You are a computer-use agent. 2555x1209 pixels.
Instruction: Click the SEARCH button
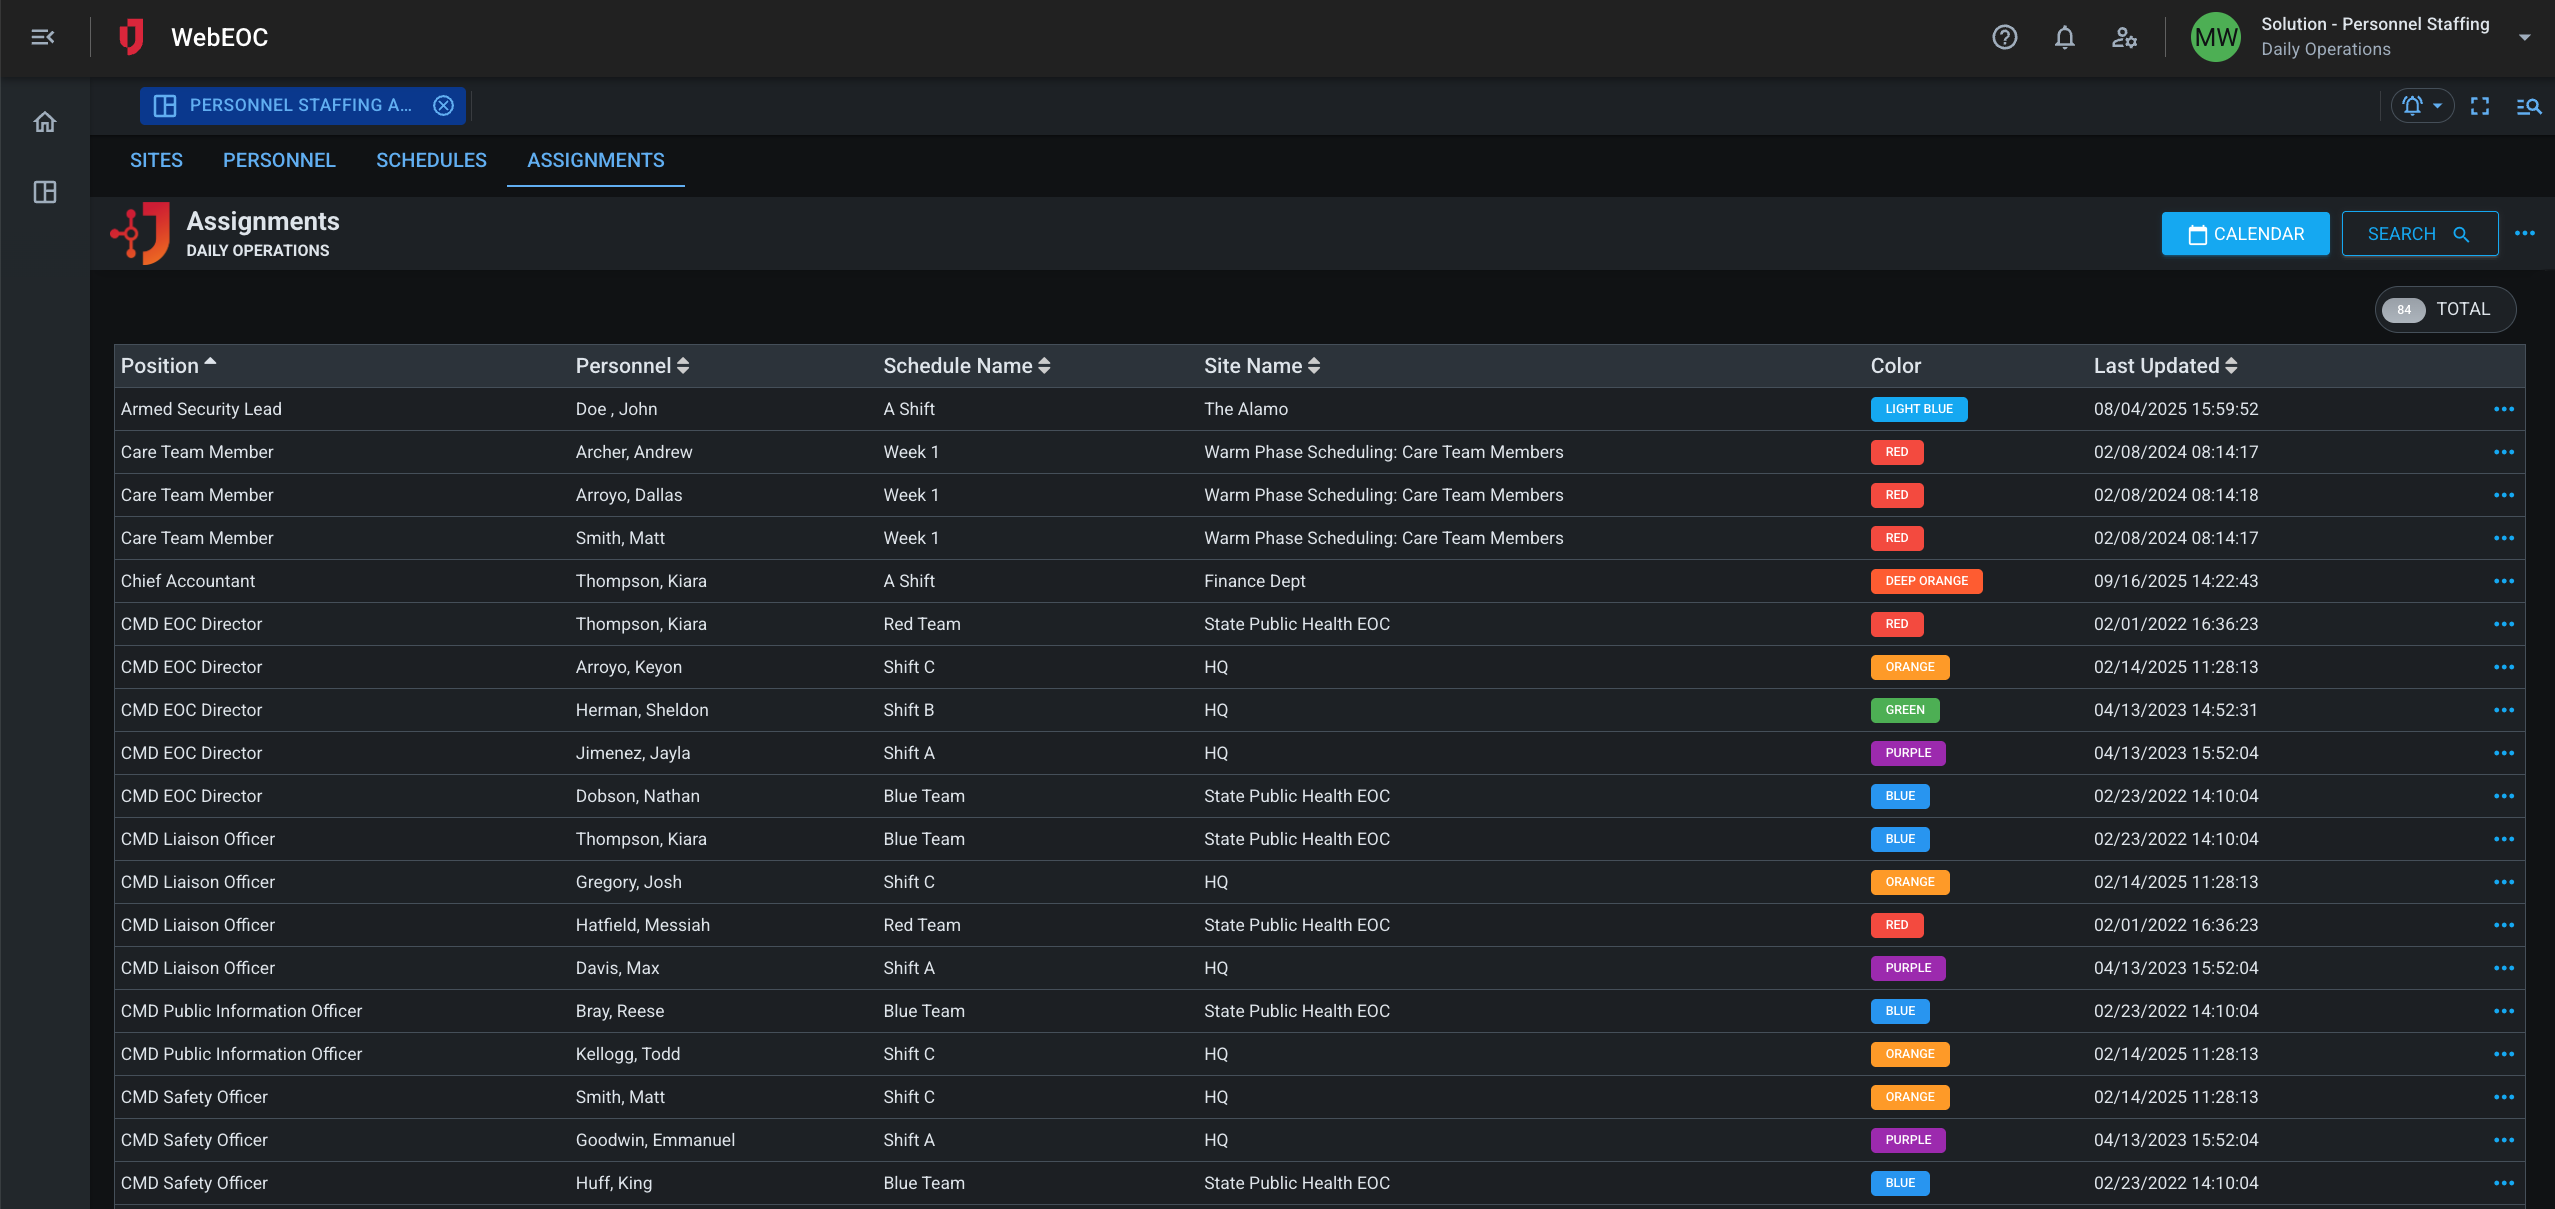pyautogui.click(x=2418, y=233)
